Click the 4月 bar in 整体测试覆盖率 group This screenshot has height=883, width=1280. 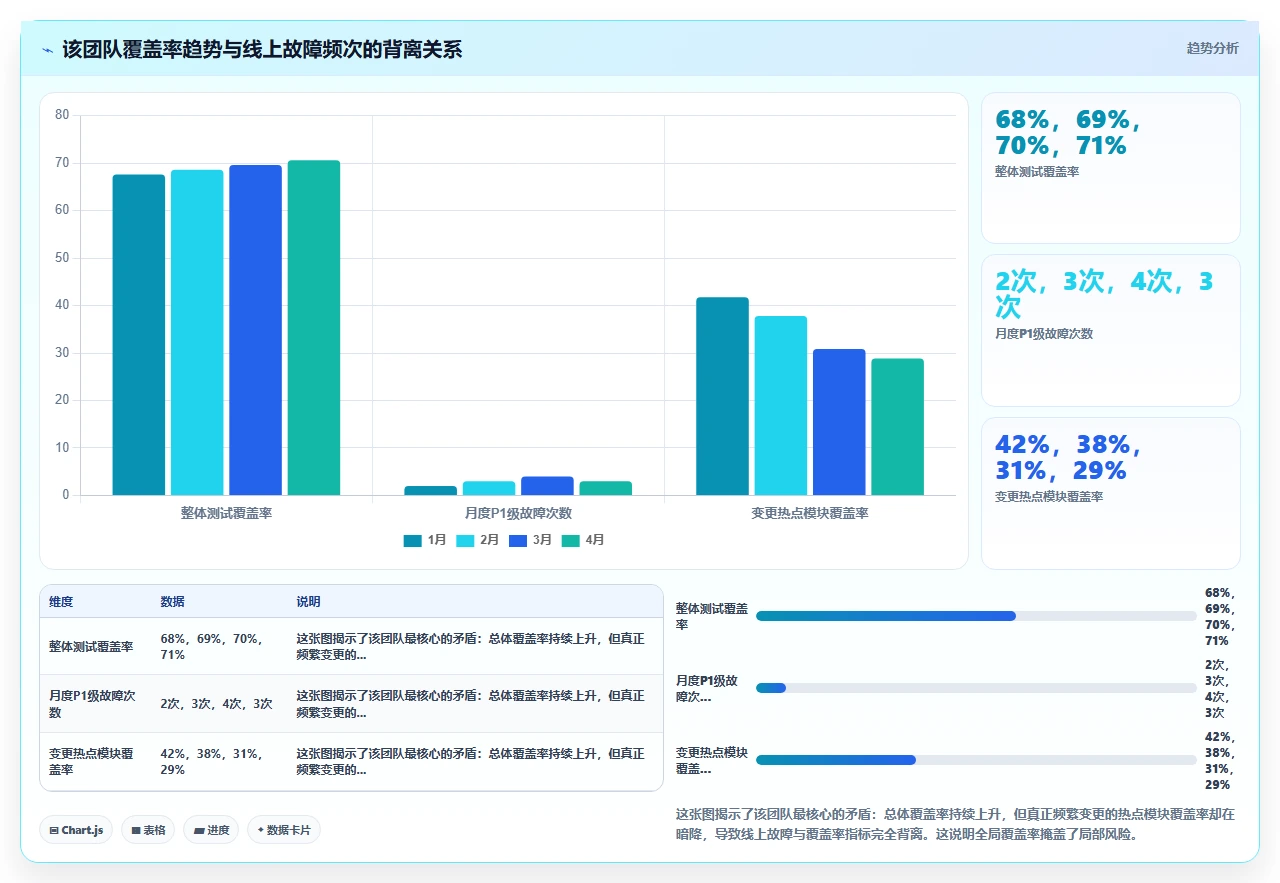coord(314,328)
